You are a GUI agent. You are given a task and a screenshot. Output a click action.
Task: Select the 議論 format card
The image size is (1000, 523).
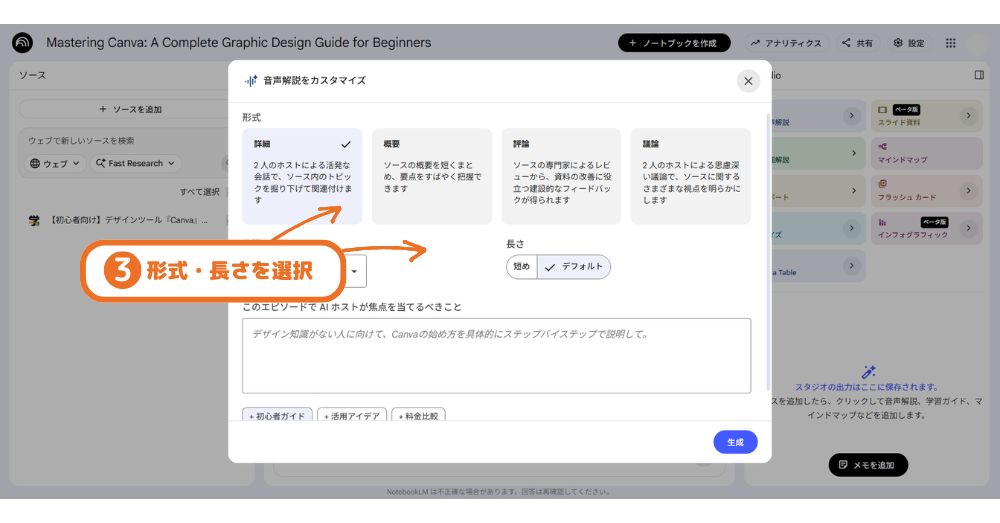pyautogui.click(x=691, y=176)
